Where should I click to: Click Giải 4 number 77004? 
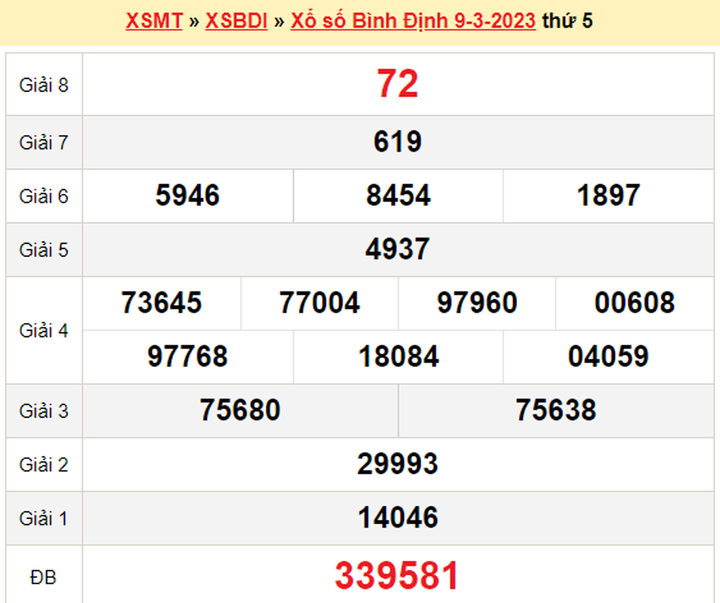[319, 303]
